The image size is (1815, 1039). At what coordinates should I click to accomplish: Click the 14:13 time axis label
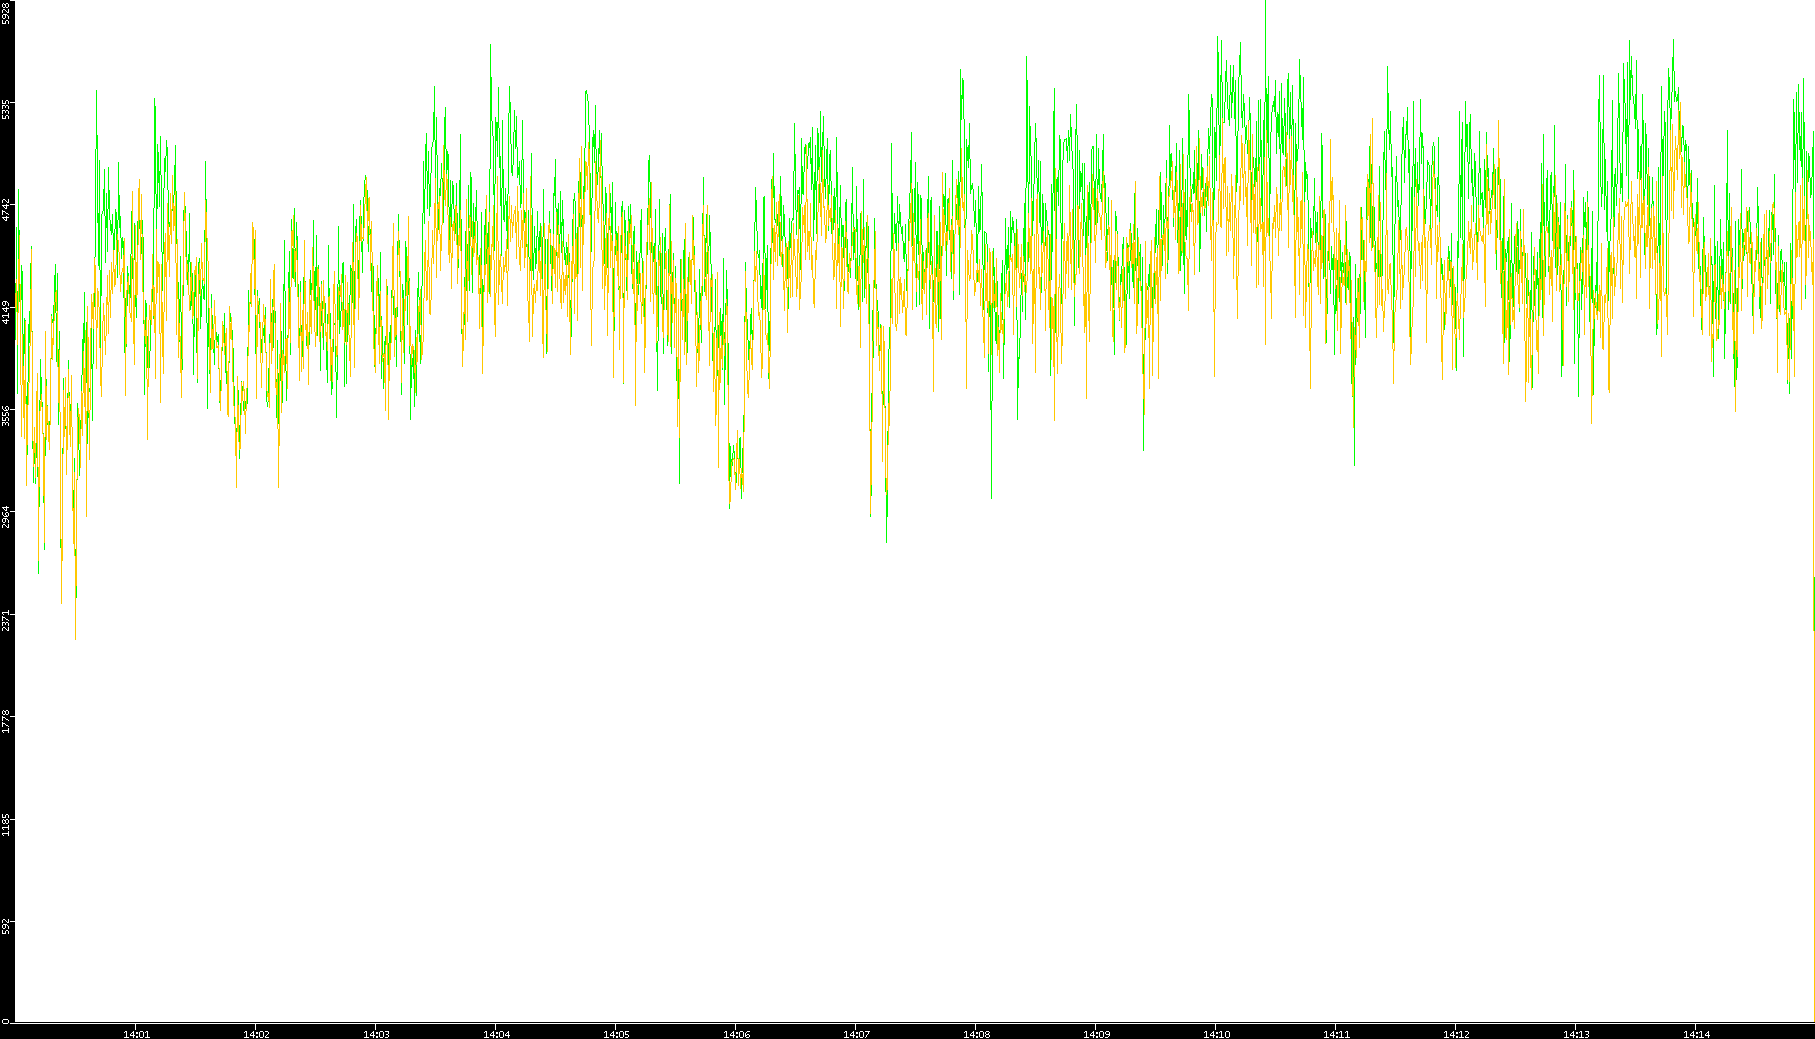(1576, 1034)
